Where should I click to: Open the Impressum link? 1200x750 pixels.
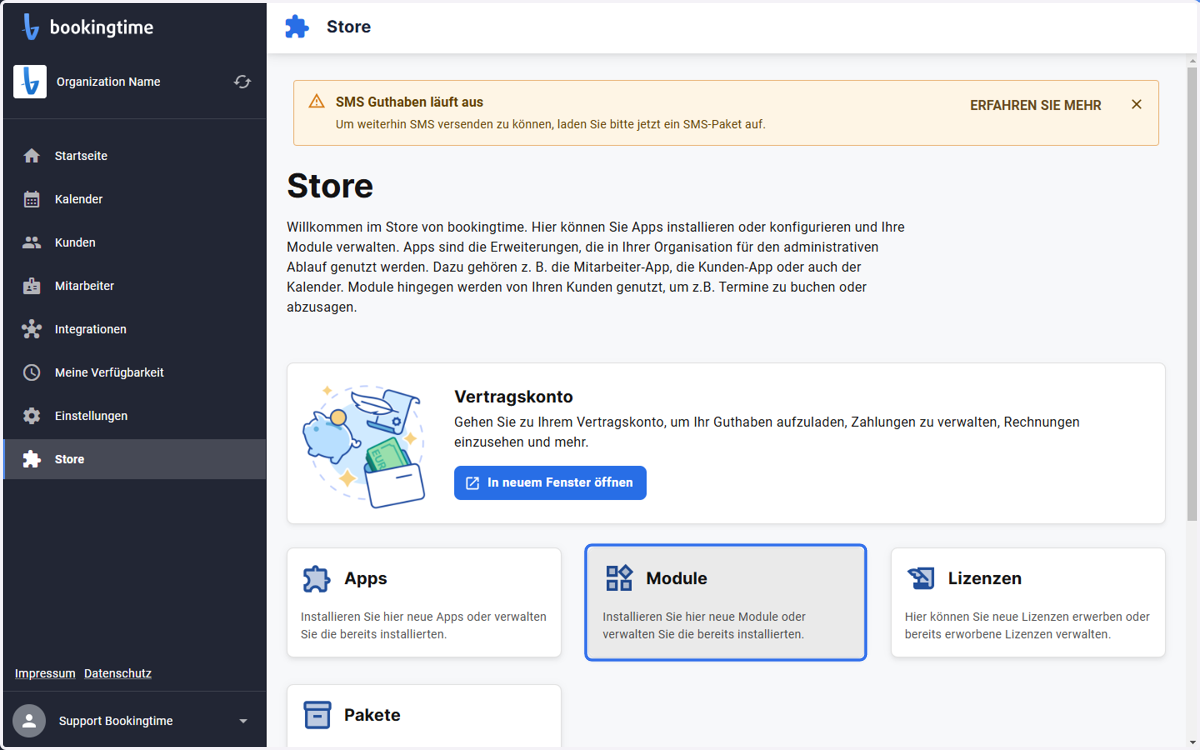[45, 673]
